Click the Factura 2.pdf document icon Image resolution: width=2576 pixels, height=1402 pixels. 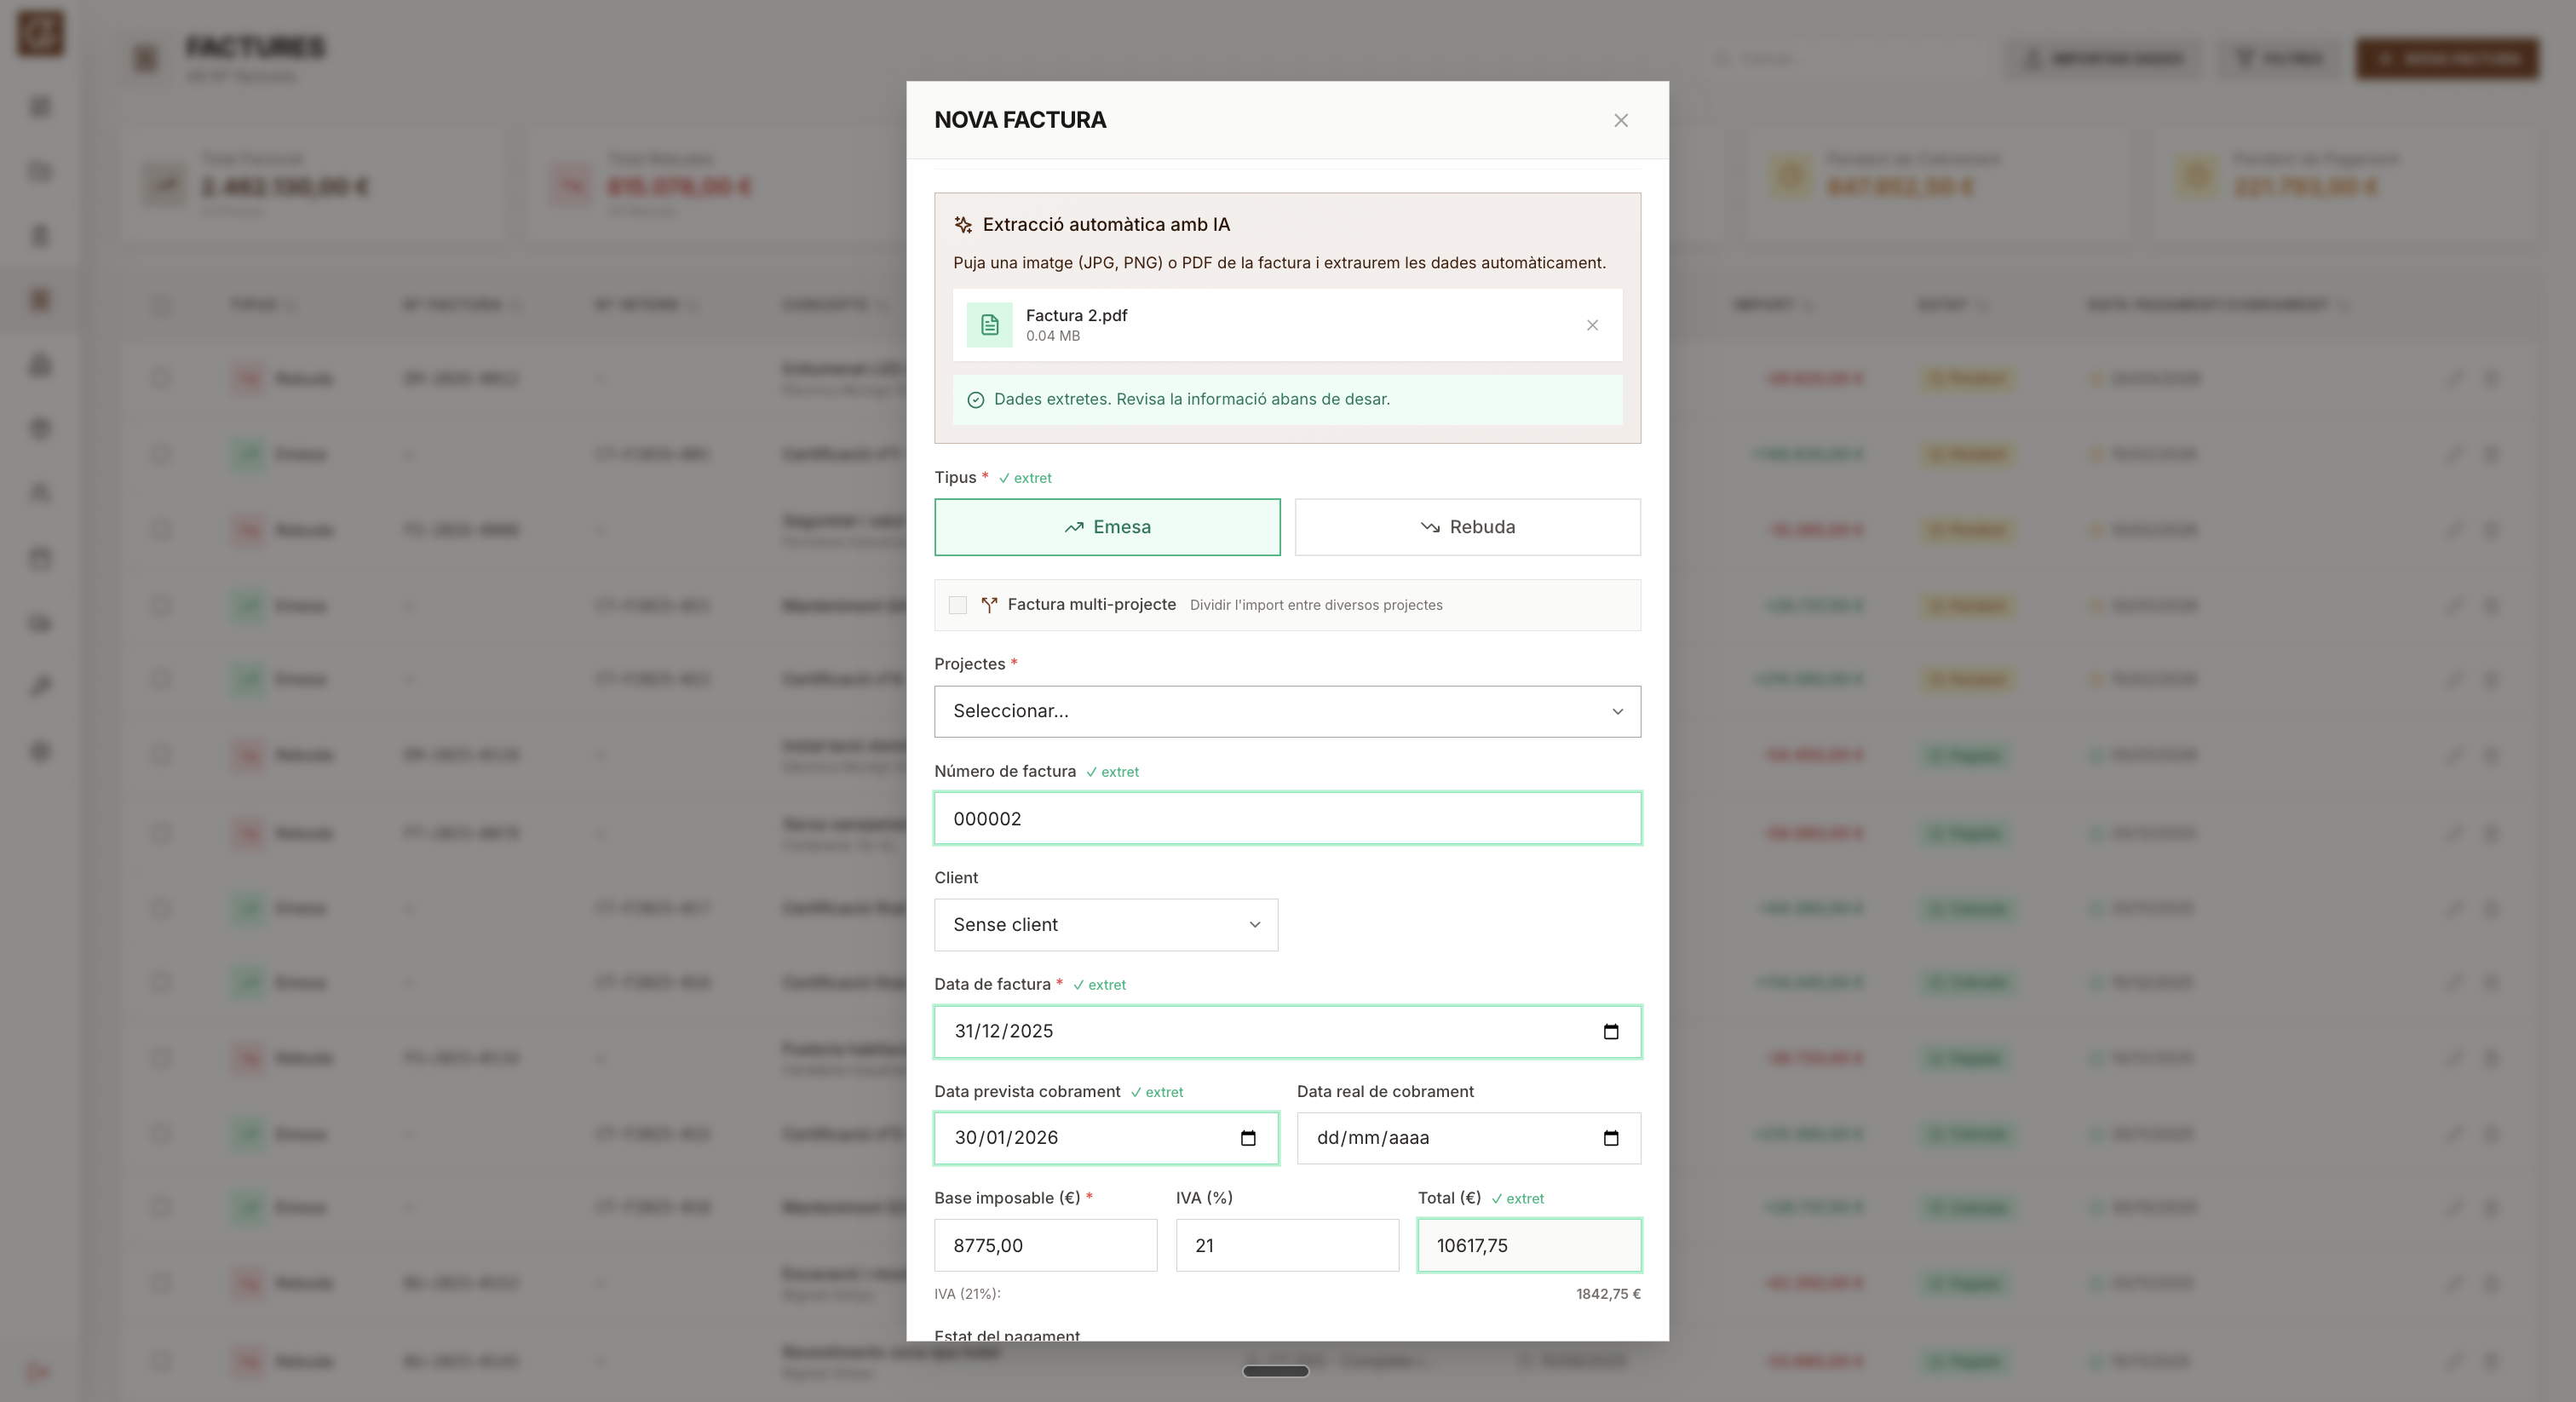click(989, 325)
